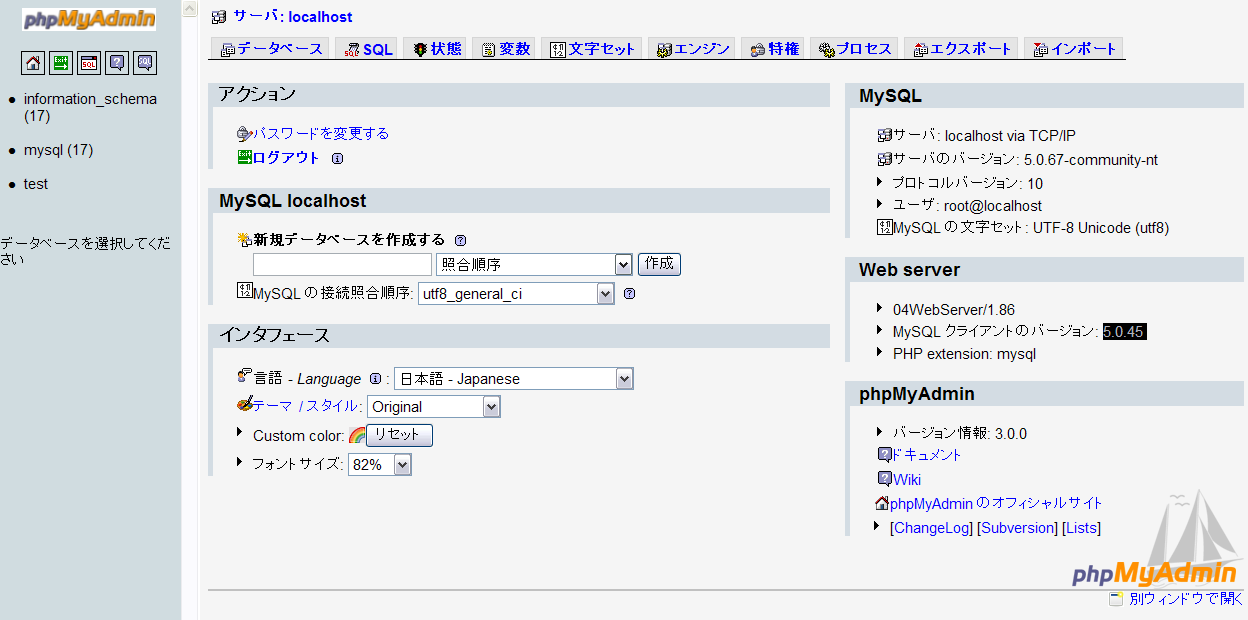Click the charset icon beside MySQL の文字セット
1248x620 pixels.
(x=884, y=227)
